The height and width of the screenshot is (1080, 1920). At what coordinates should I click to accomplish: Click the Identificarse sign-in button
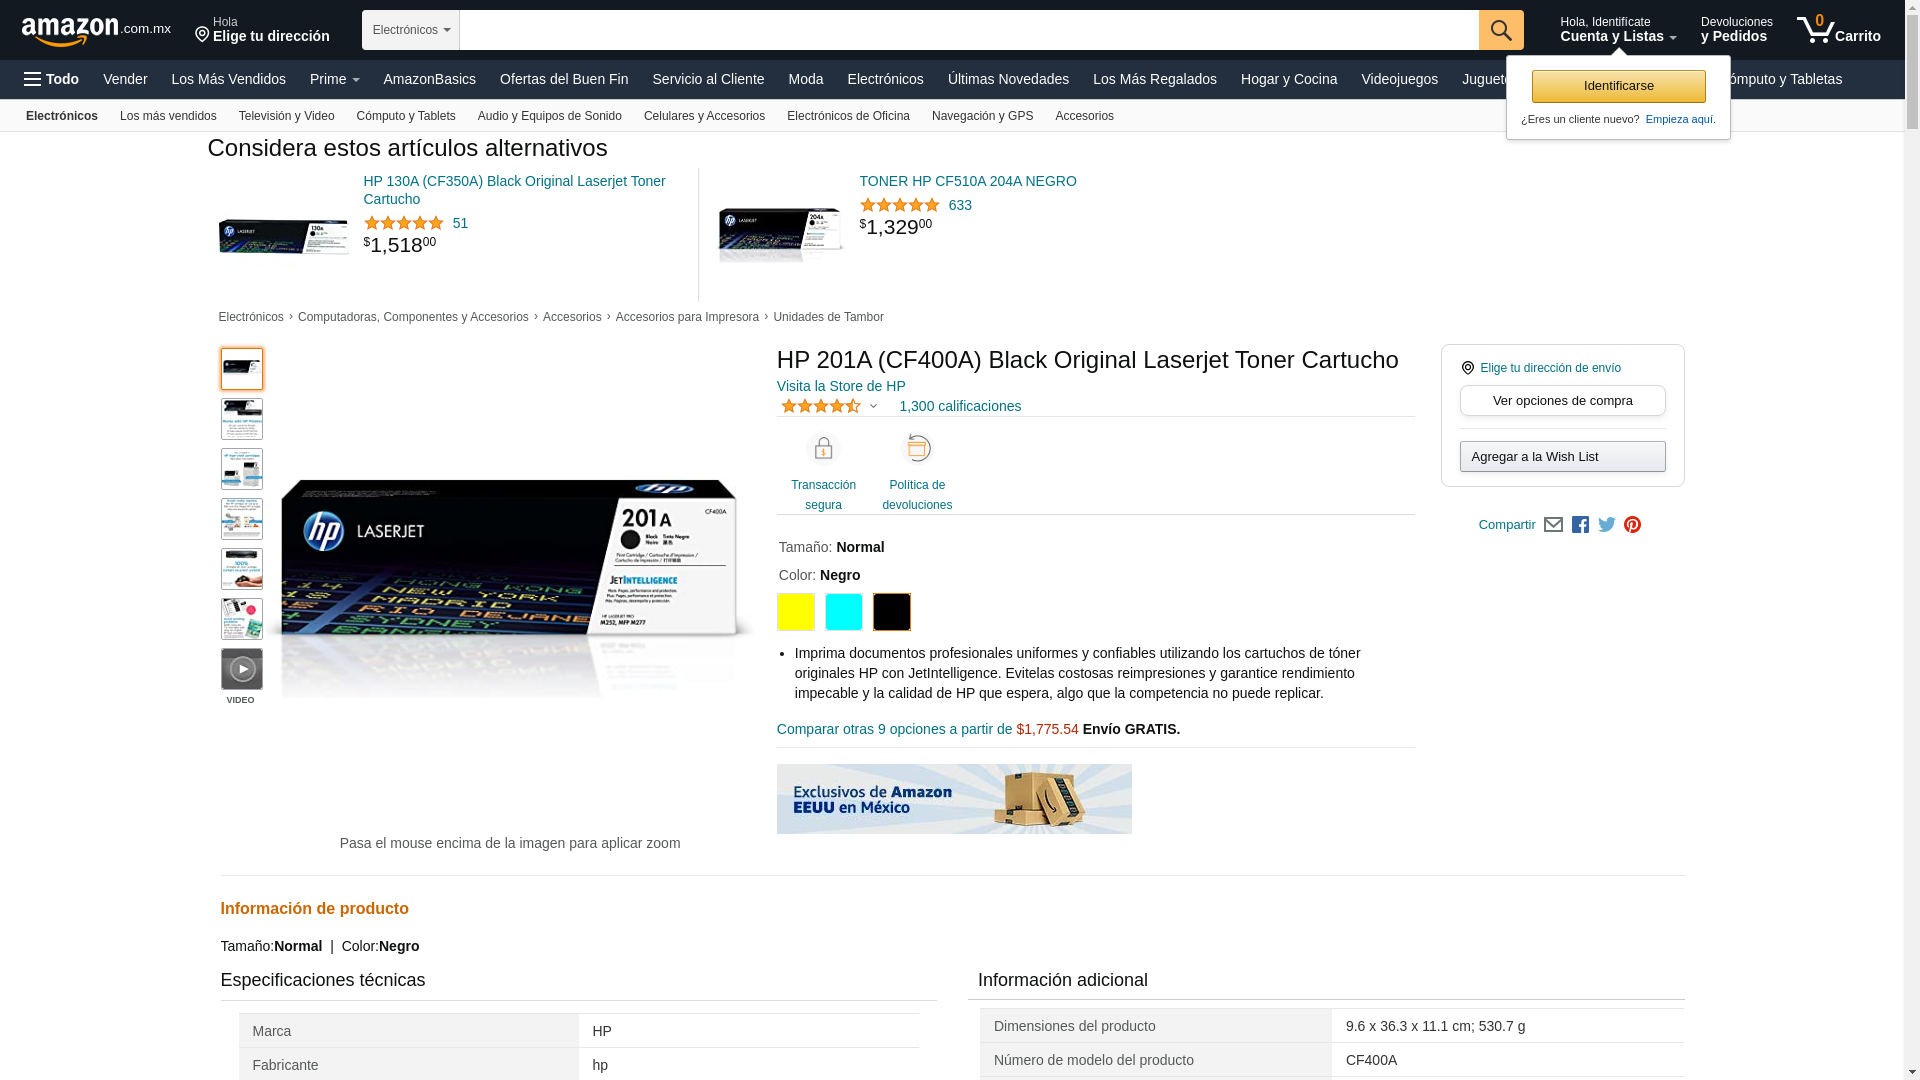pyautogui.click(x=1618, y=86)
